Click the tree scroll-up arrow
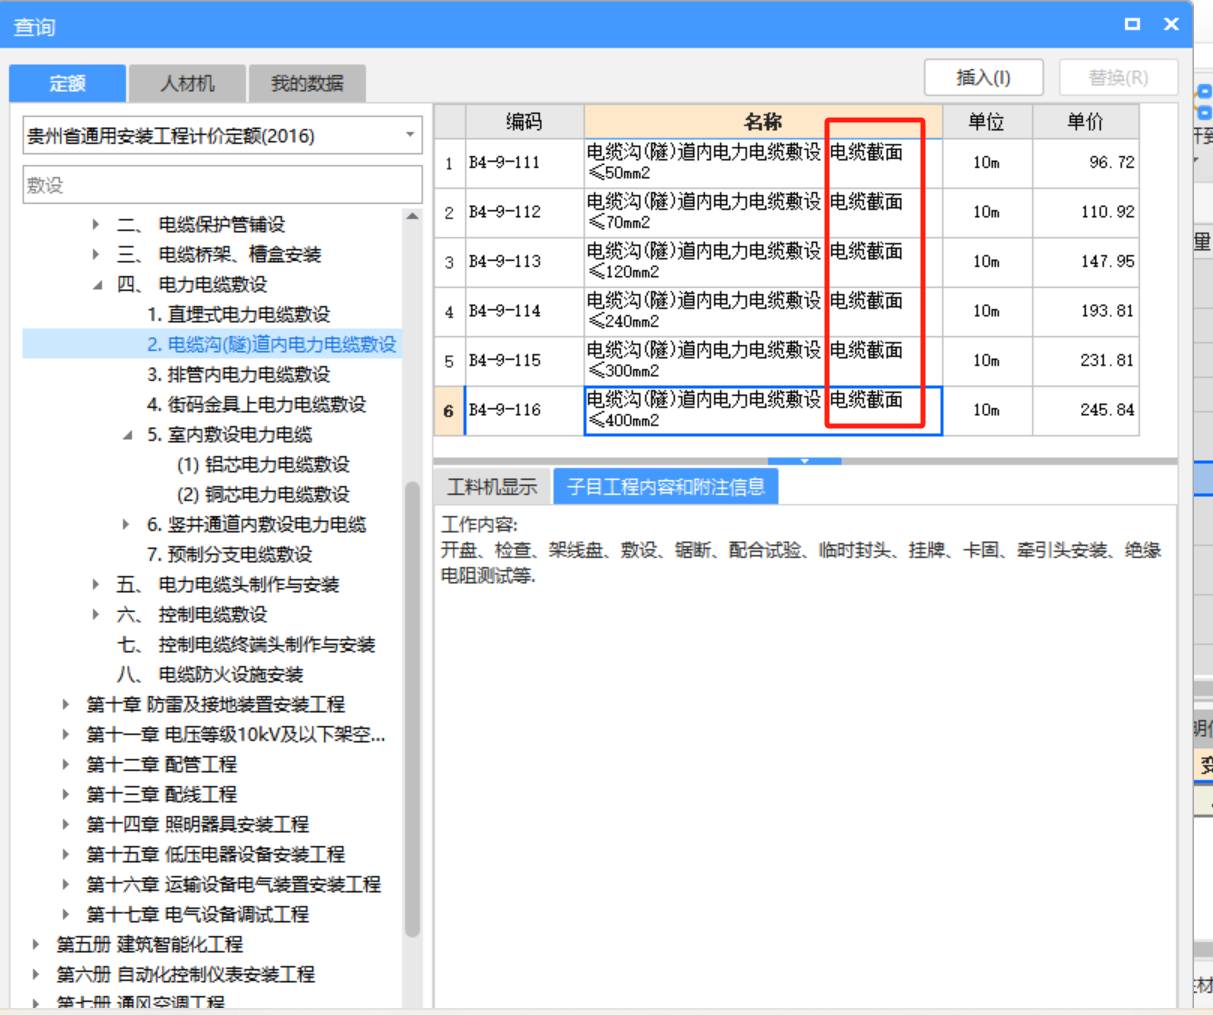 click(x=412, y=216)
